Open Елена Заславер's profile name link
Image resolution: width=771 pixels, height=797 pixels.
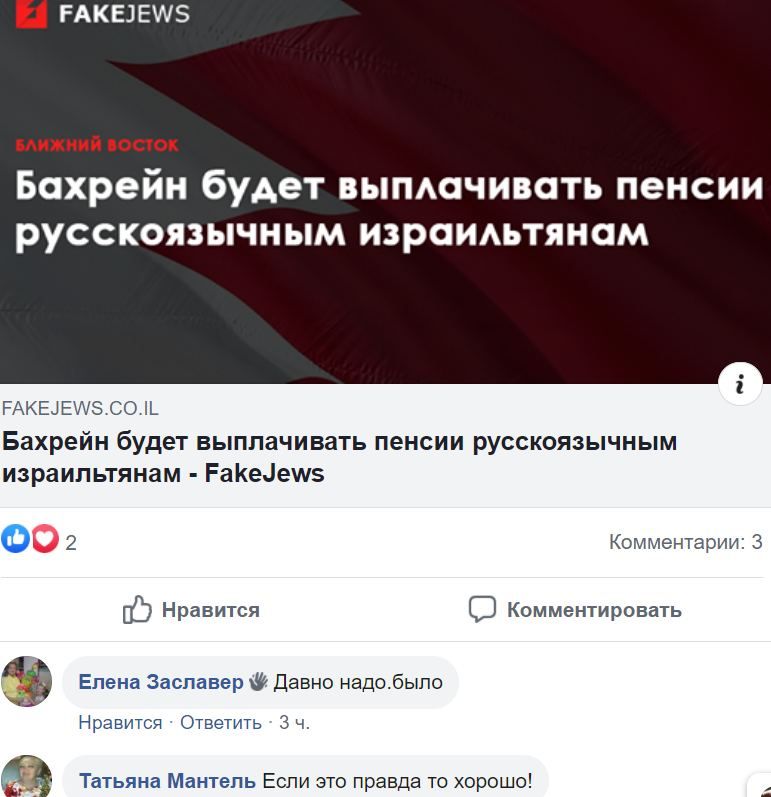click(161, 682)
